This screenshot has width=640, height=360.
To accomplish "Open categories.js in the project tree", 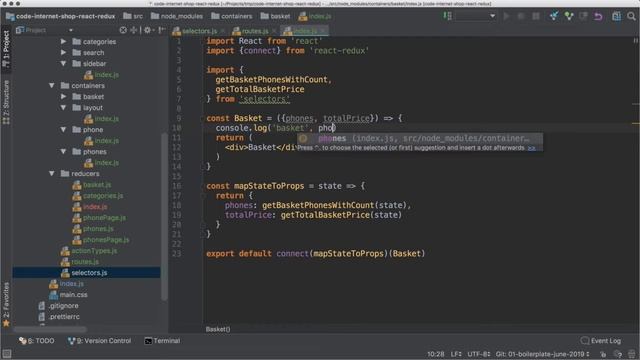I will coord(102,196).
